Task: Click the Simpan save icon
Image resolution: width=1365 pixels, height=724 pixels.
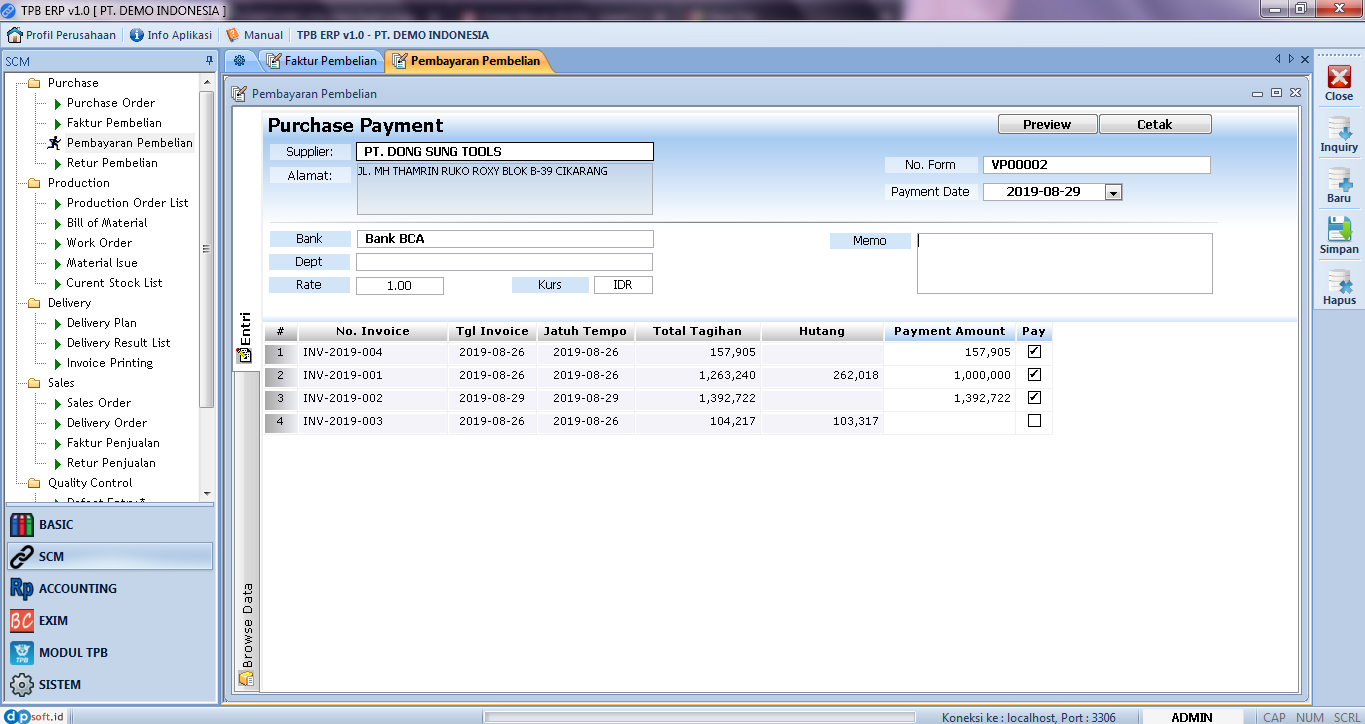Action: pos(1339,236)
